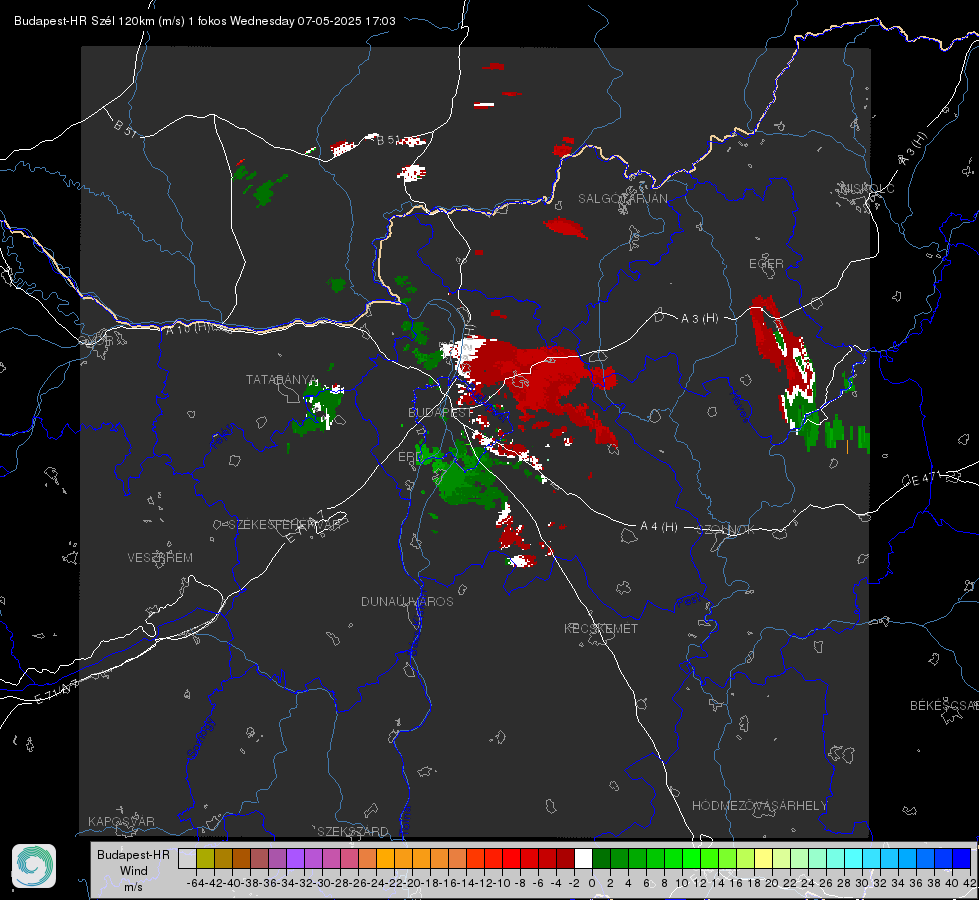The width and height of the screenshot is (979, 900).
Task: Click the radar title with timestamp 17:03
Action: (205, 21)
